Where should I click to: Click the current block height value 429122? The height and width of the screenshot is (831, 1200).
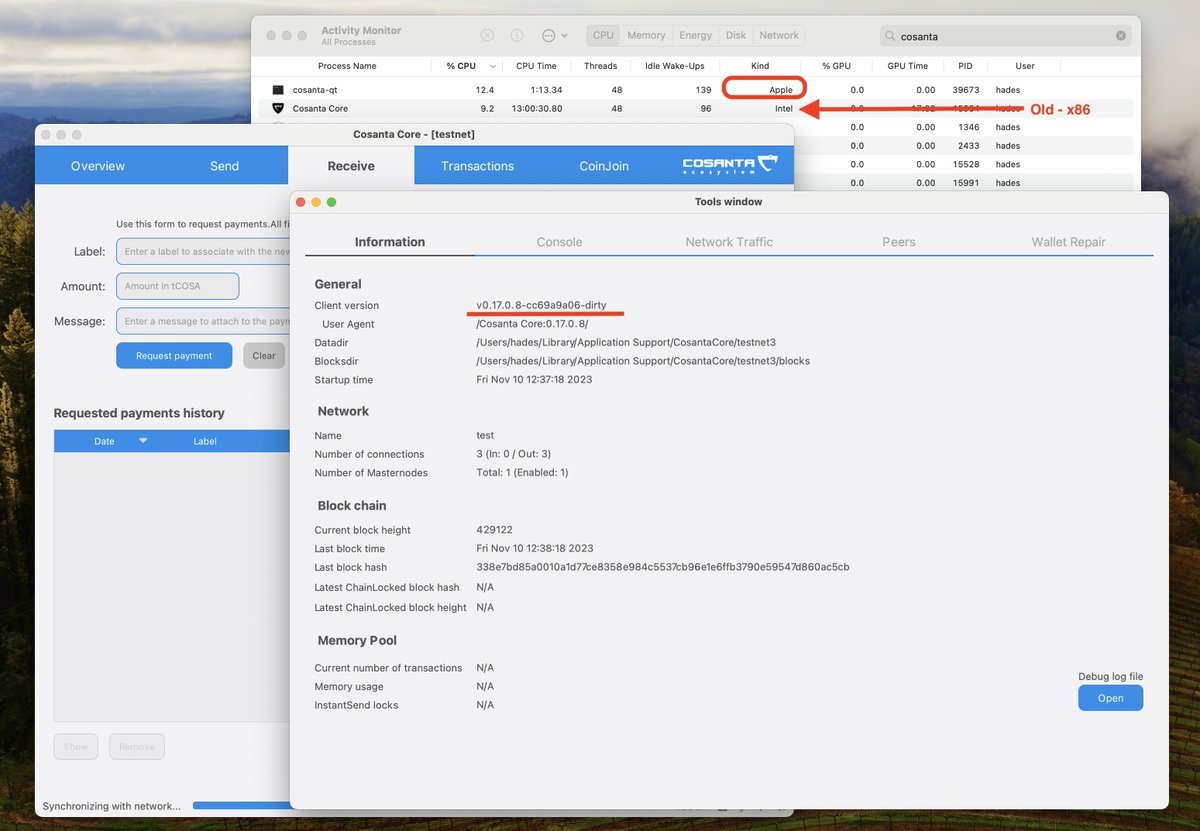pyautogui.click(x=494, y=530)
